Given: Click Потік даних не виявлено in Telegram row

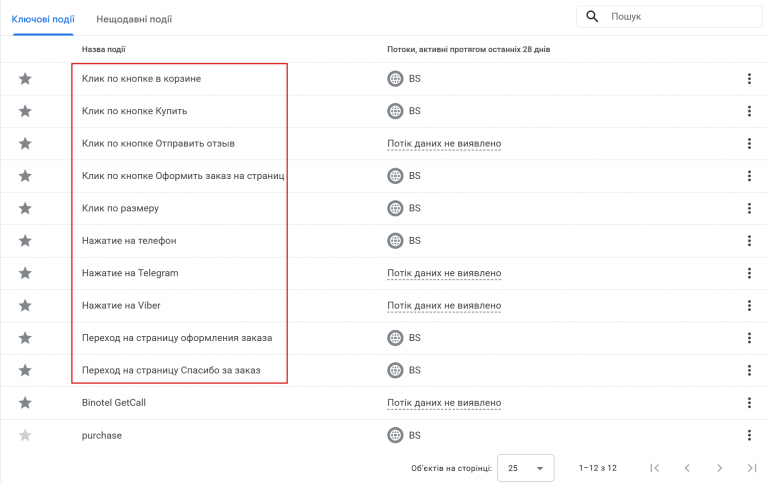Looking at the screenshot, I should 444,273.
